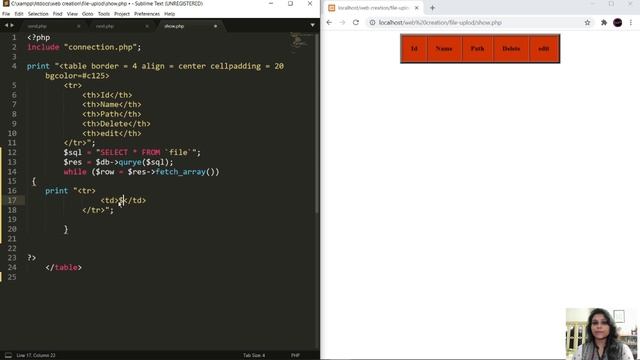Viewport: 640px width, 360px height.
Task: Toggle the side panel switcher in status bar
Action: (x=8, y=356)
